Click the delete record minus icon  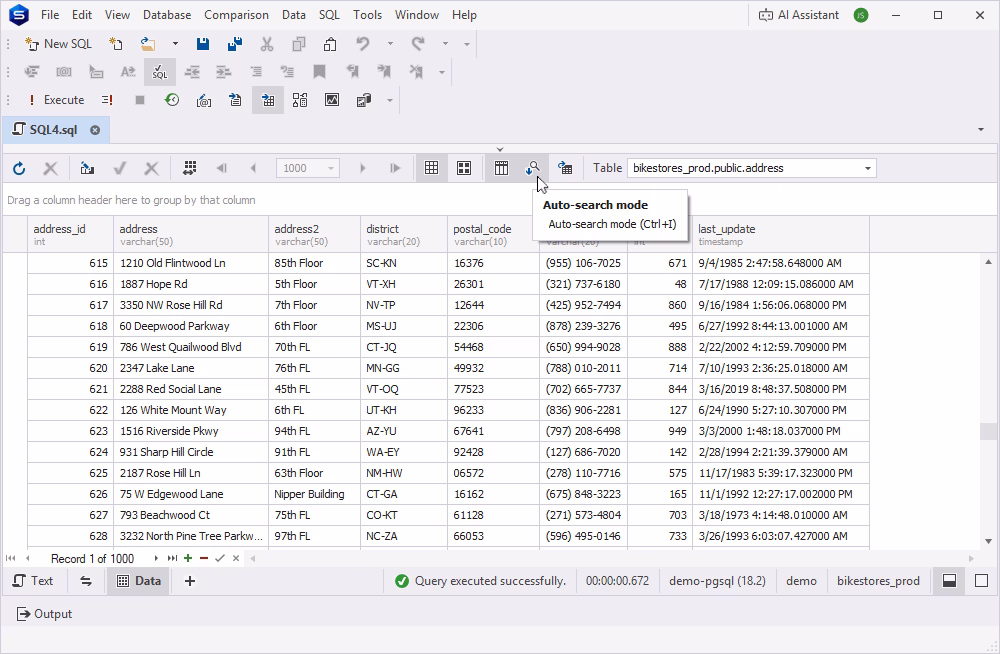(x=203, y=558)
